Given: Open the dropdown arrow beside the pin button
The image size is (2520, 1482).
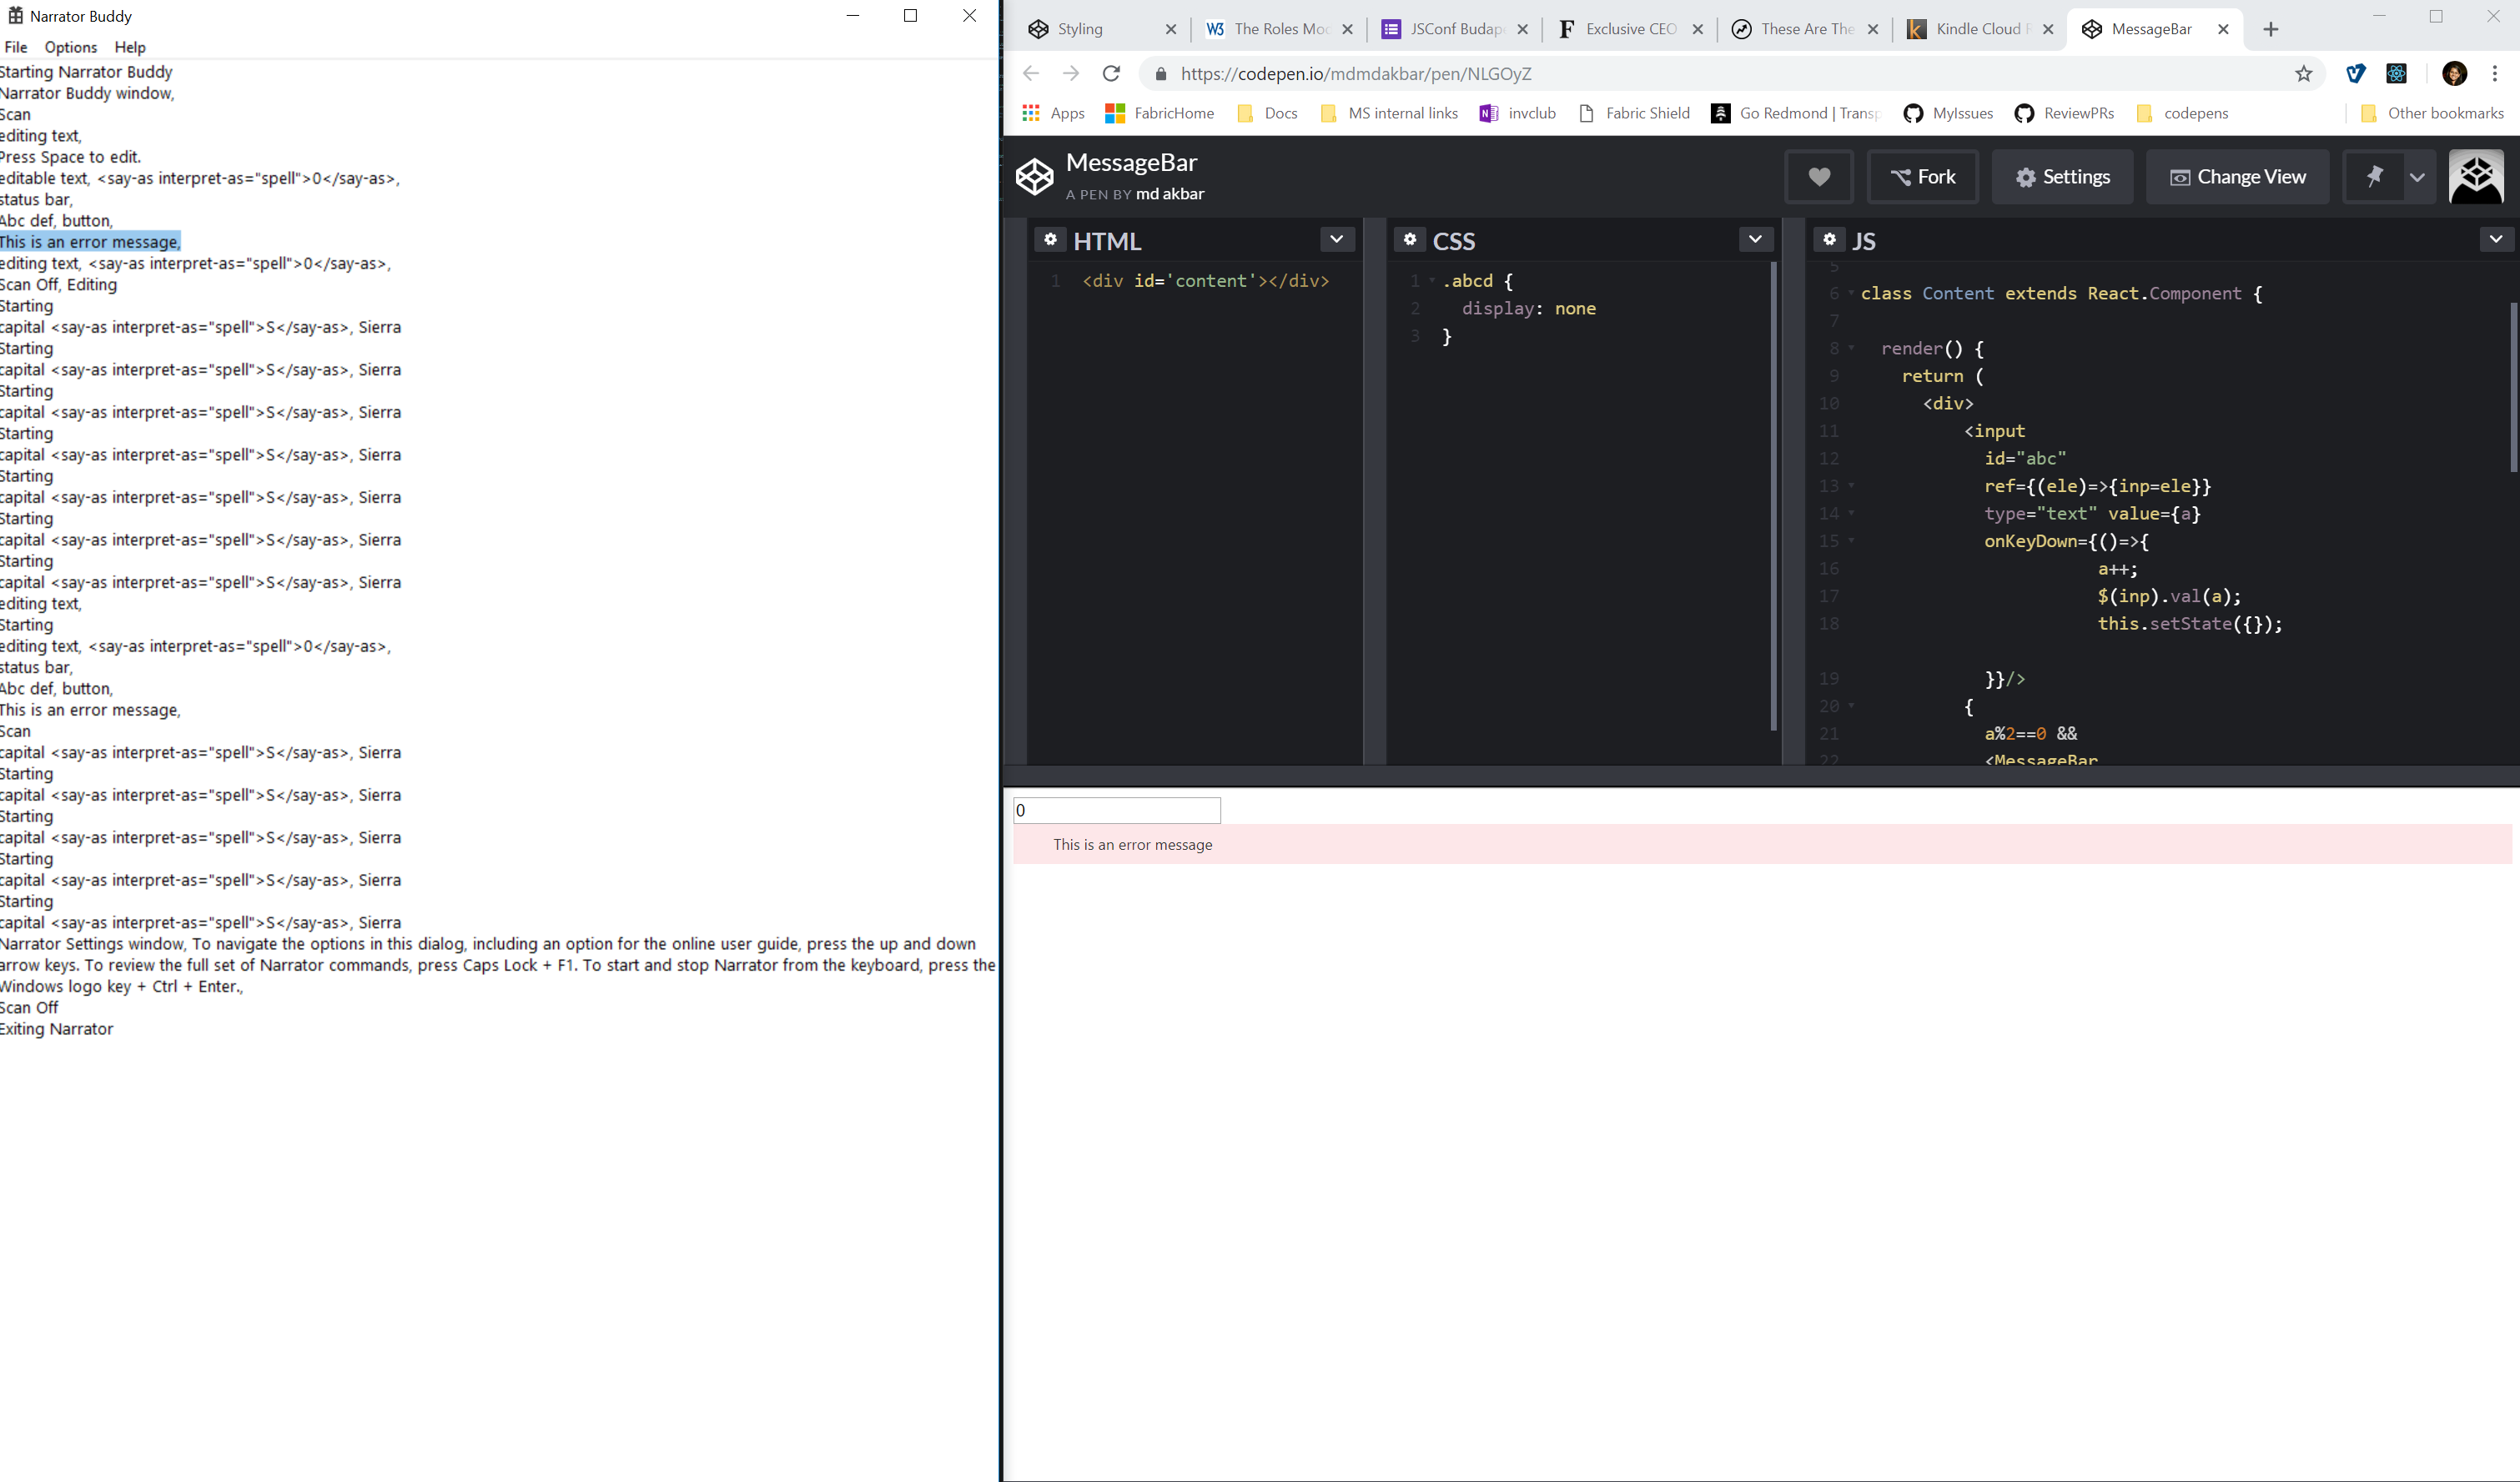Looking at the screenshot, I should 2420,176.
